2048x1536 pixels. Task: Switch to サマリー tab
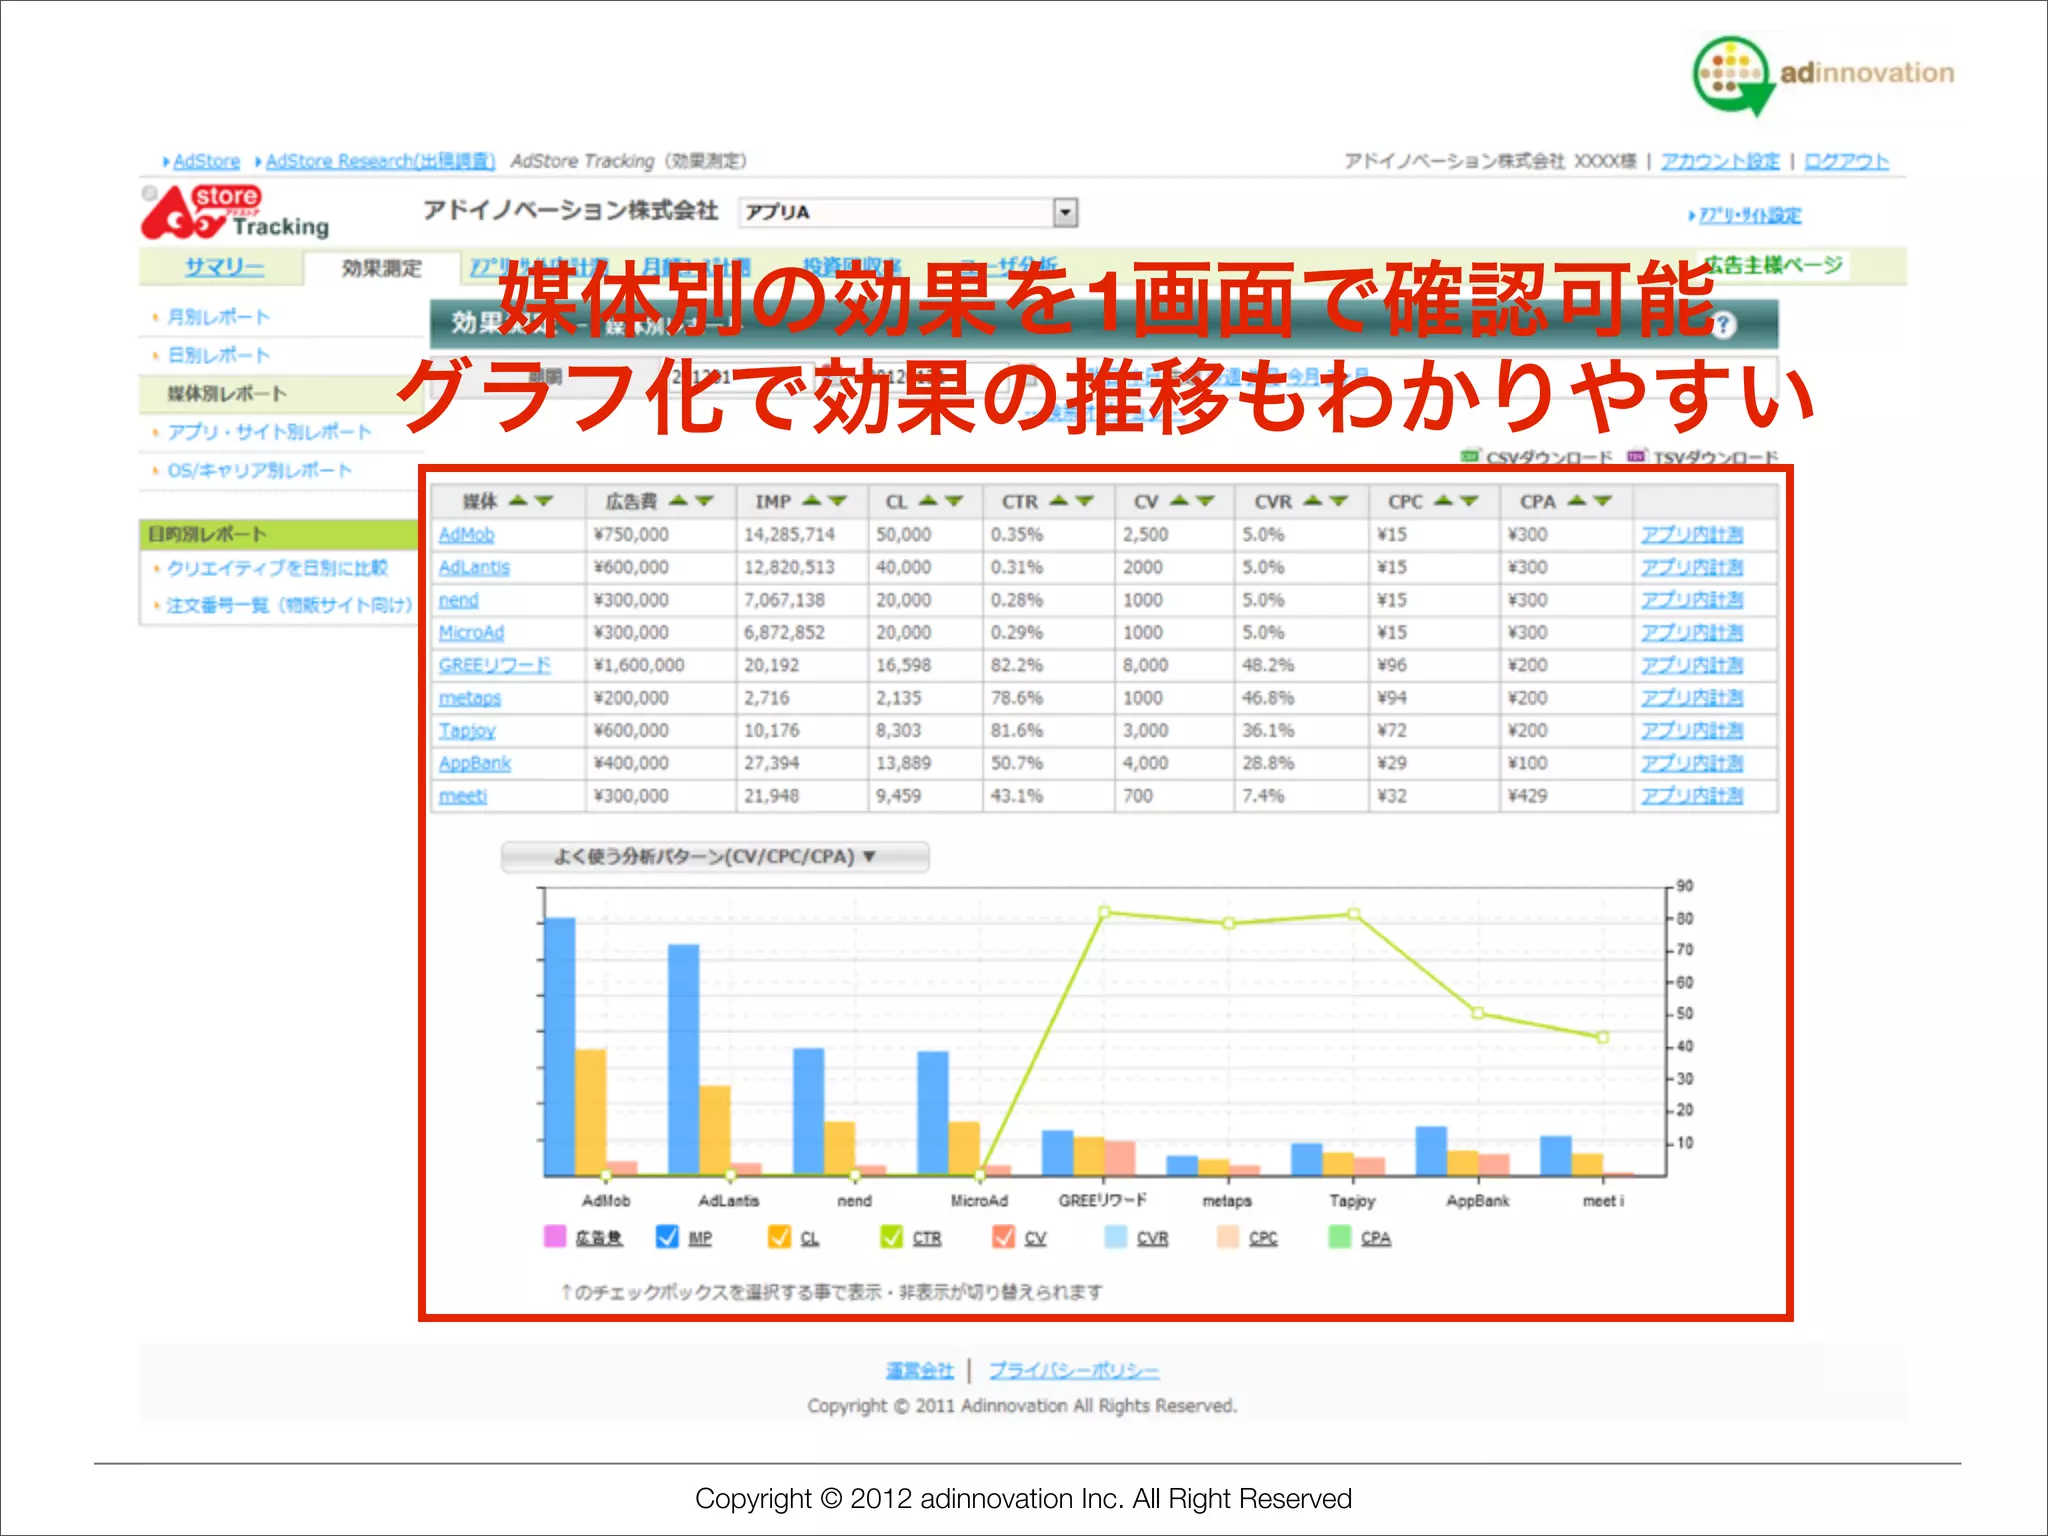pos(224,267)
